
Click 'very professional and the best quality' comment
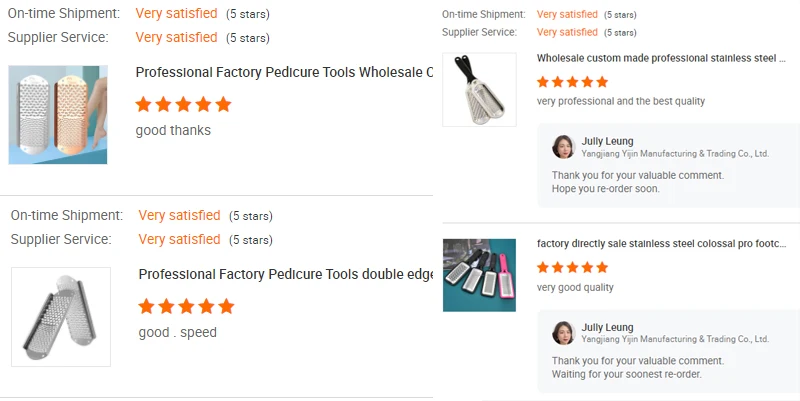pos(620,101)
